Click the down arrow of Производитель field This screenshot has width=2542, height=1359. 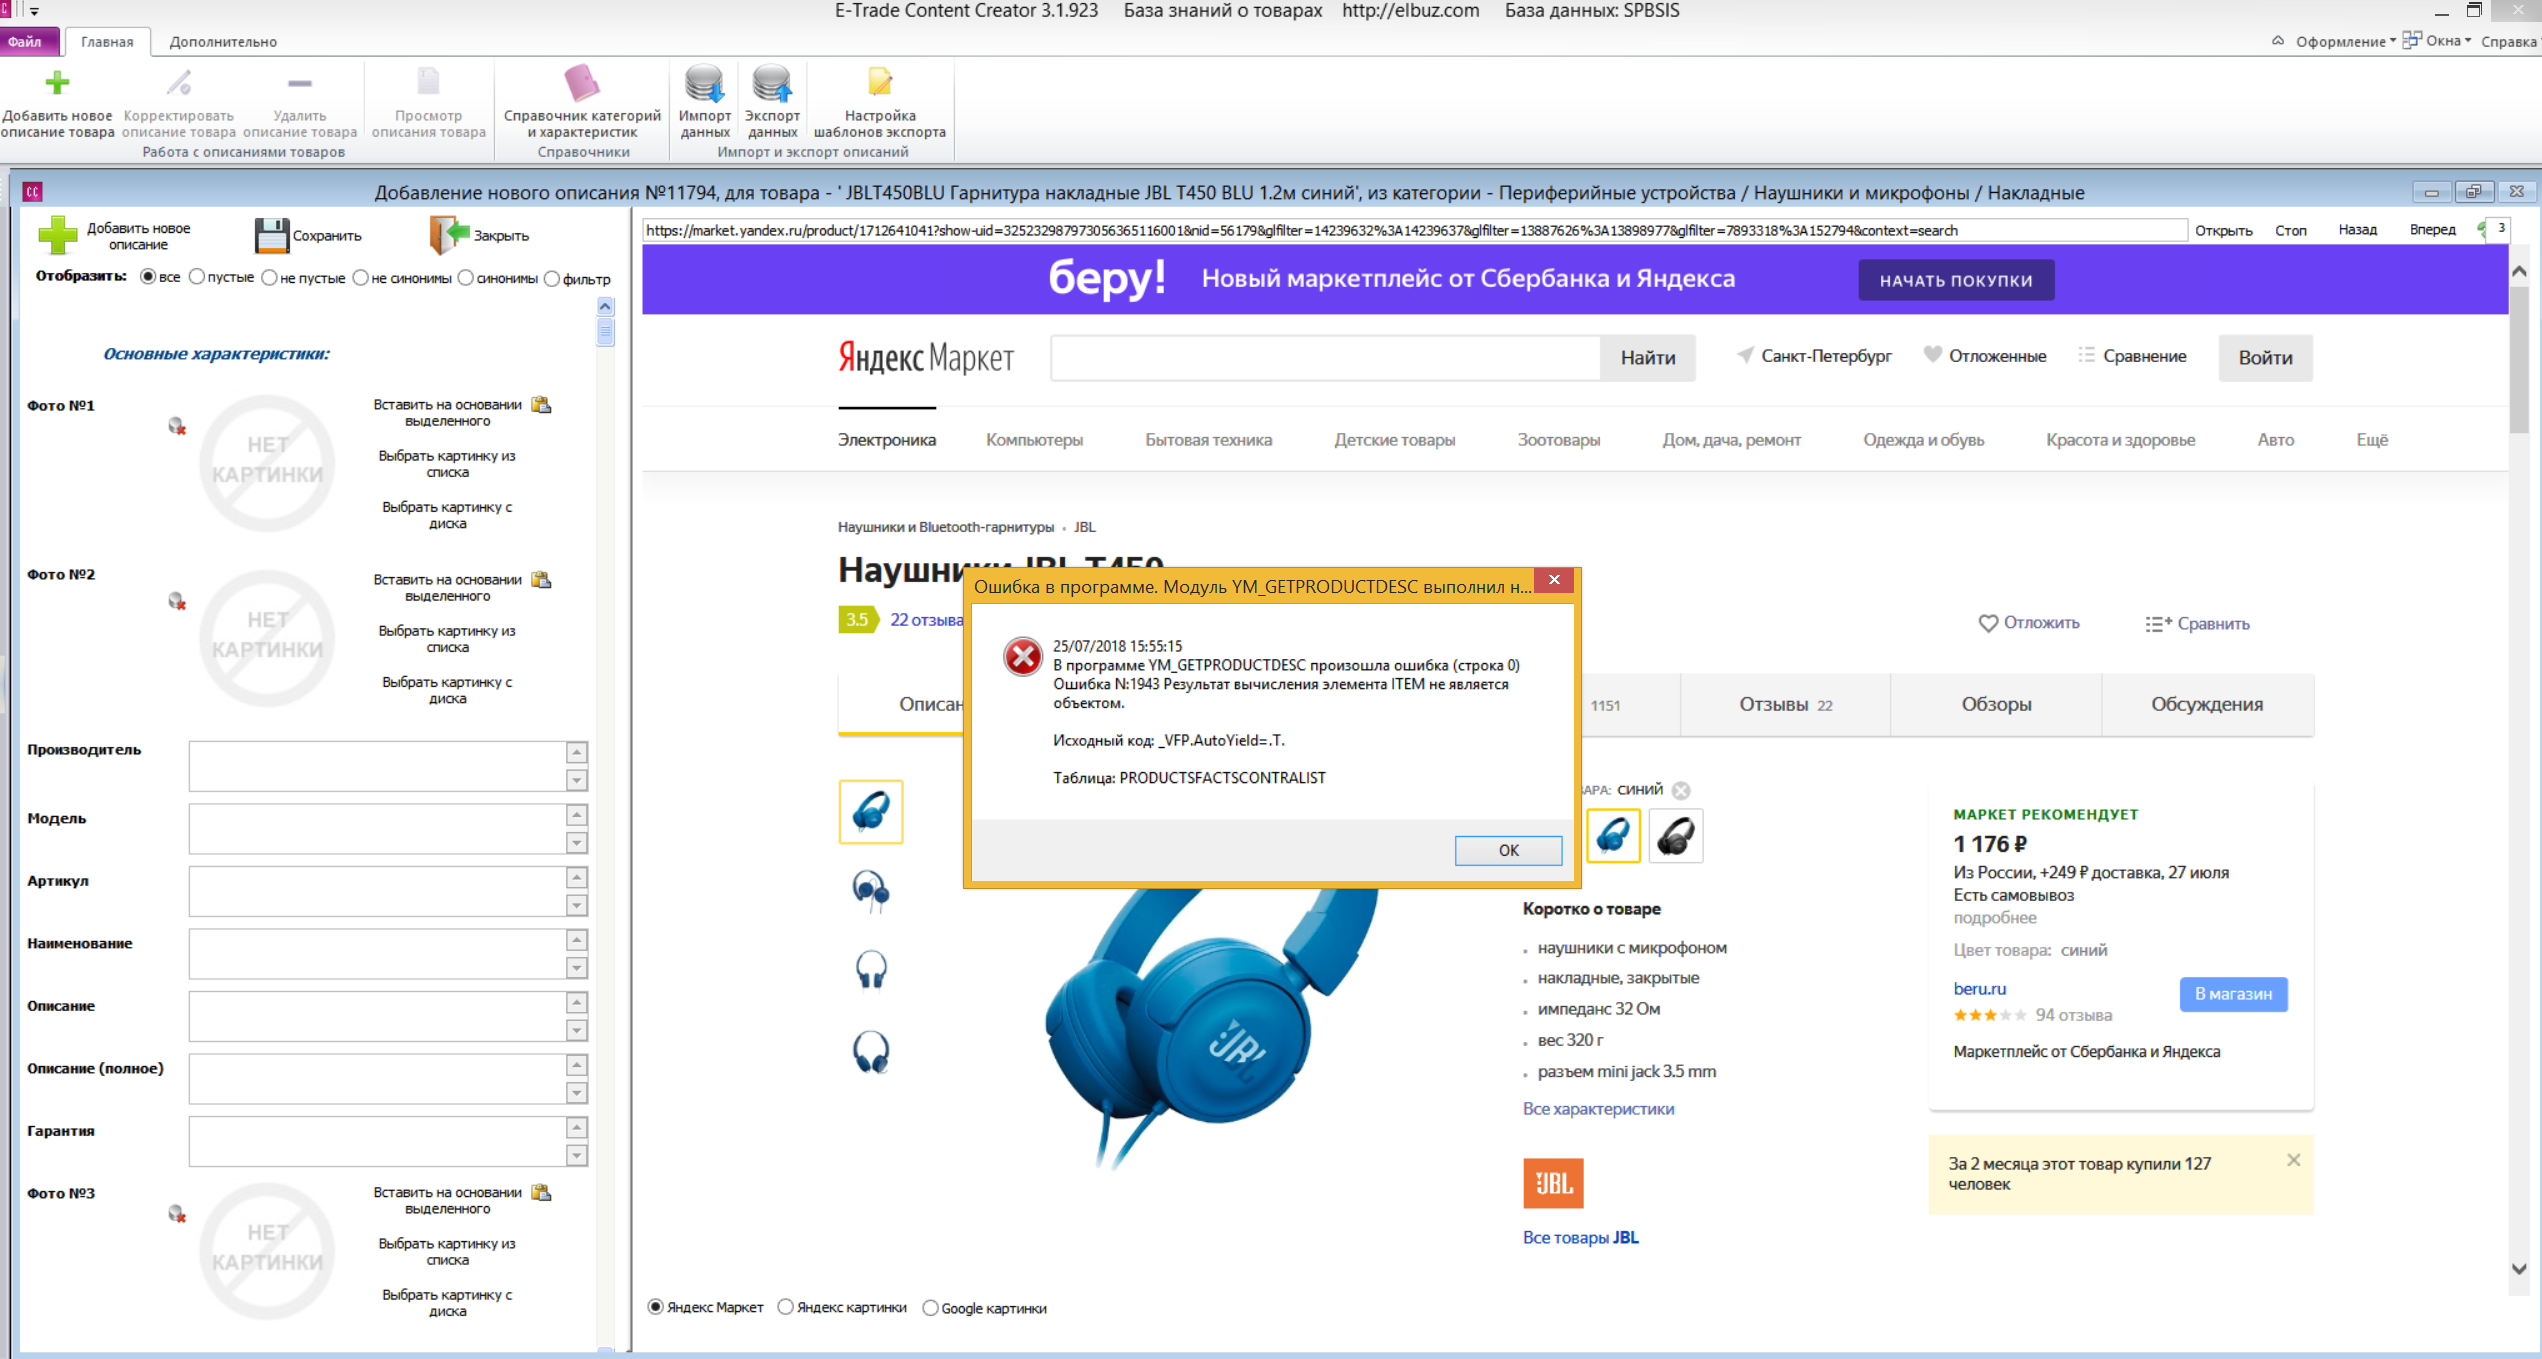[577, 780]
